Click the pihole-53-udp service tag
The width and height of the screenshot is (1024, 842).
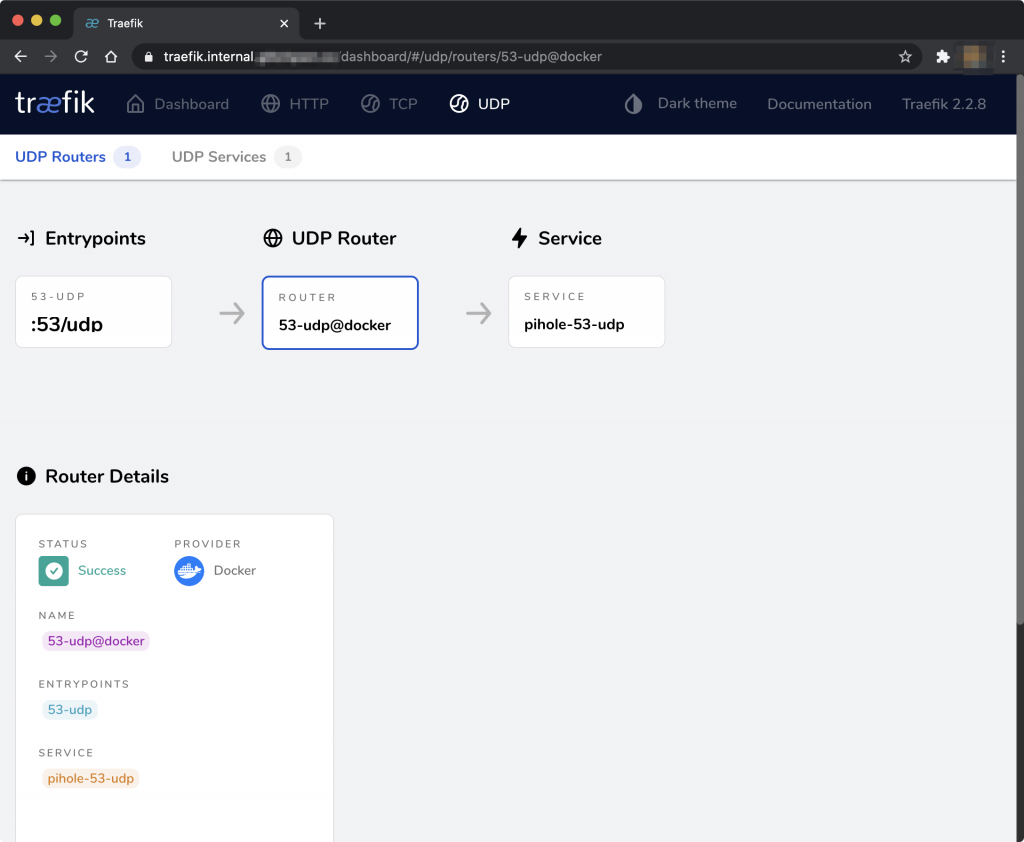91,778
